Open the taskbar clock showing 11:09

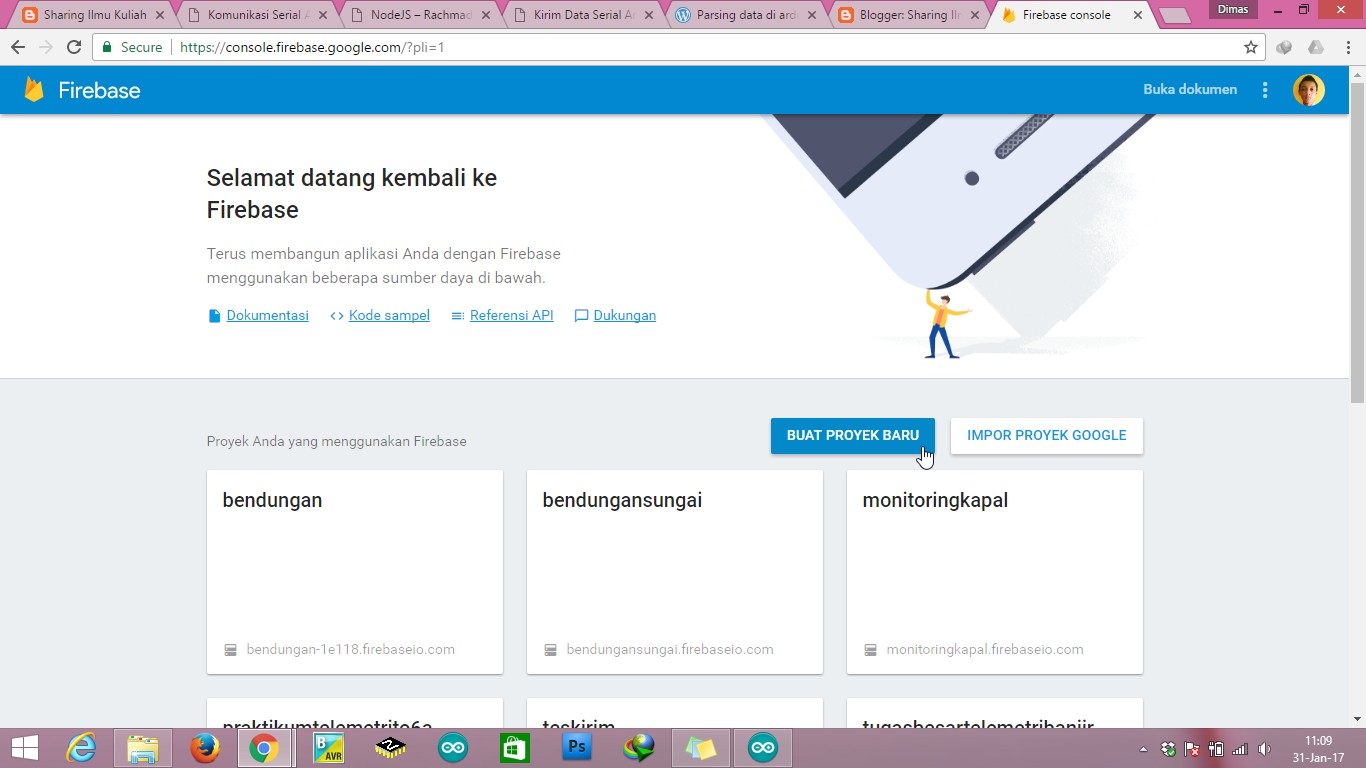click(x=1318, y=748)
